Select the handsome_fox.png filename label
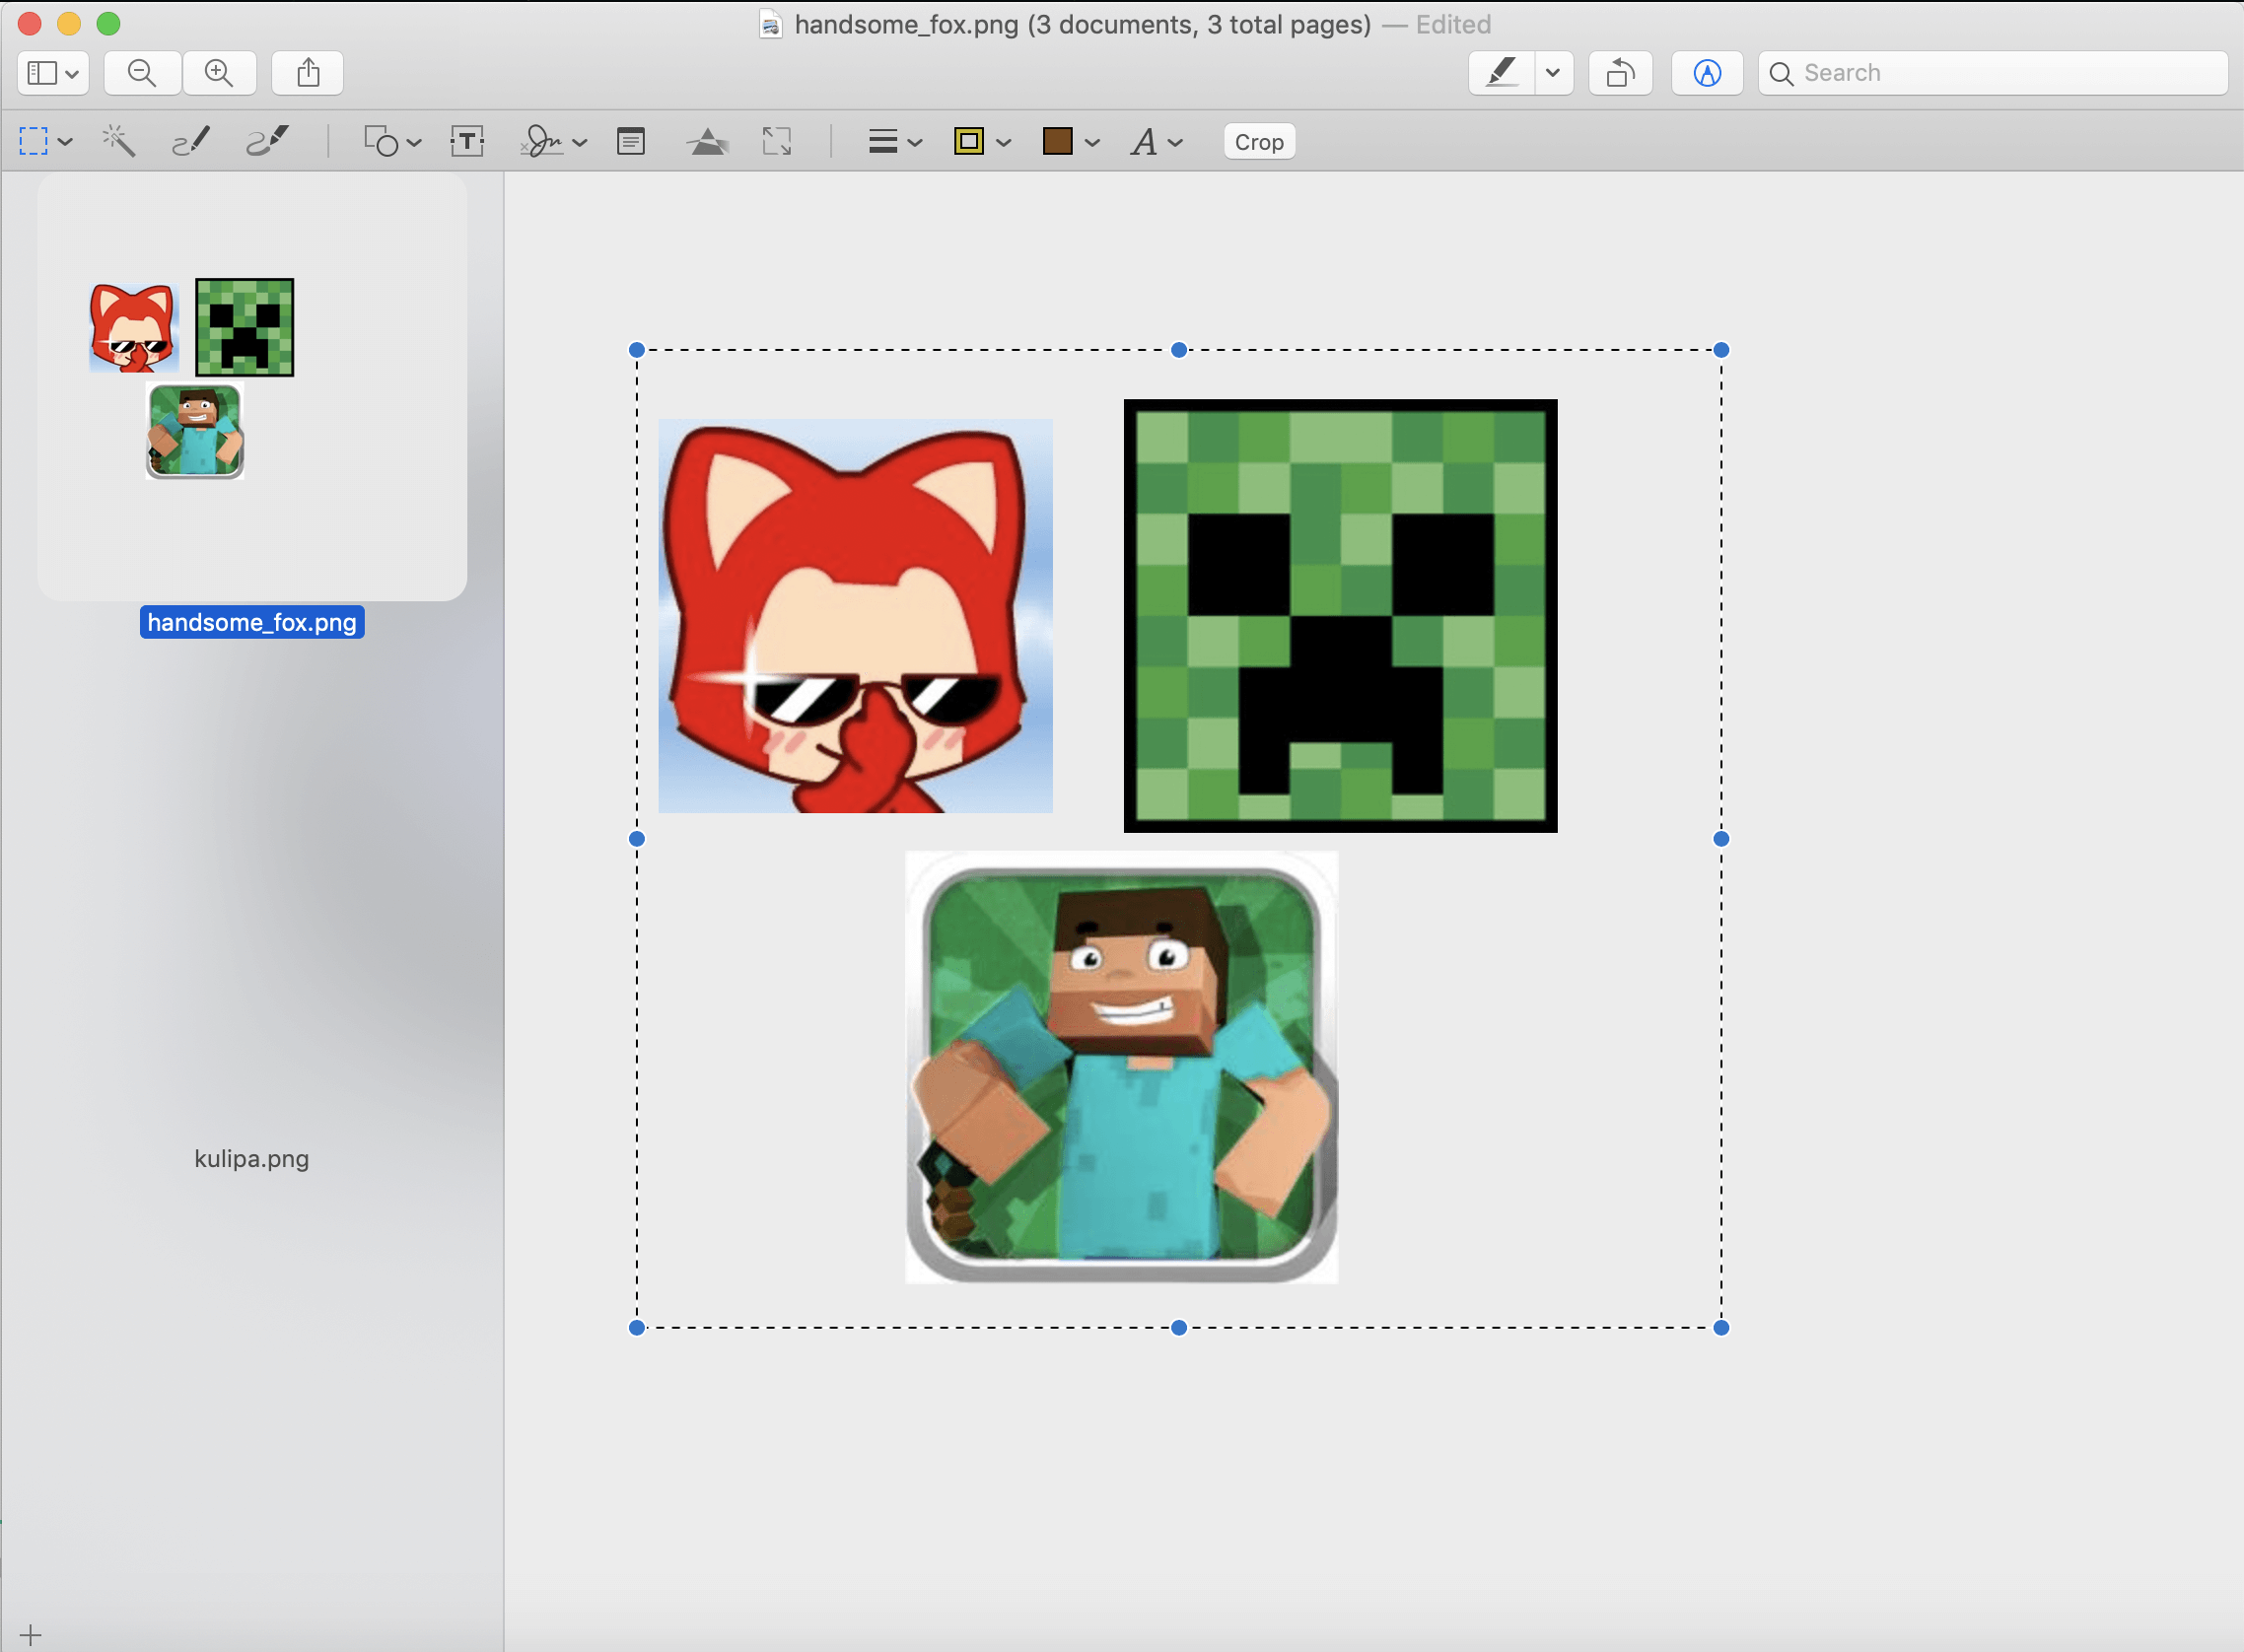 point(252,622)
